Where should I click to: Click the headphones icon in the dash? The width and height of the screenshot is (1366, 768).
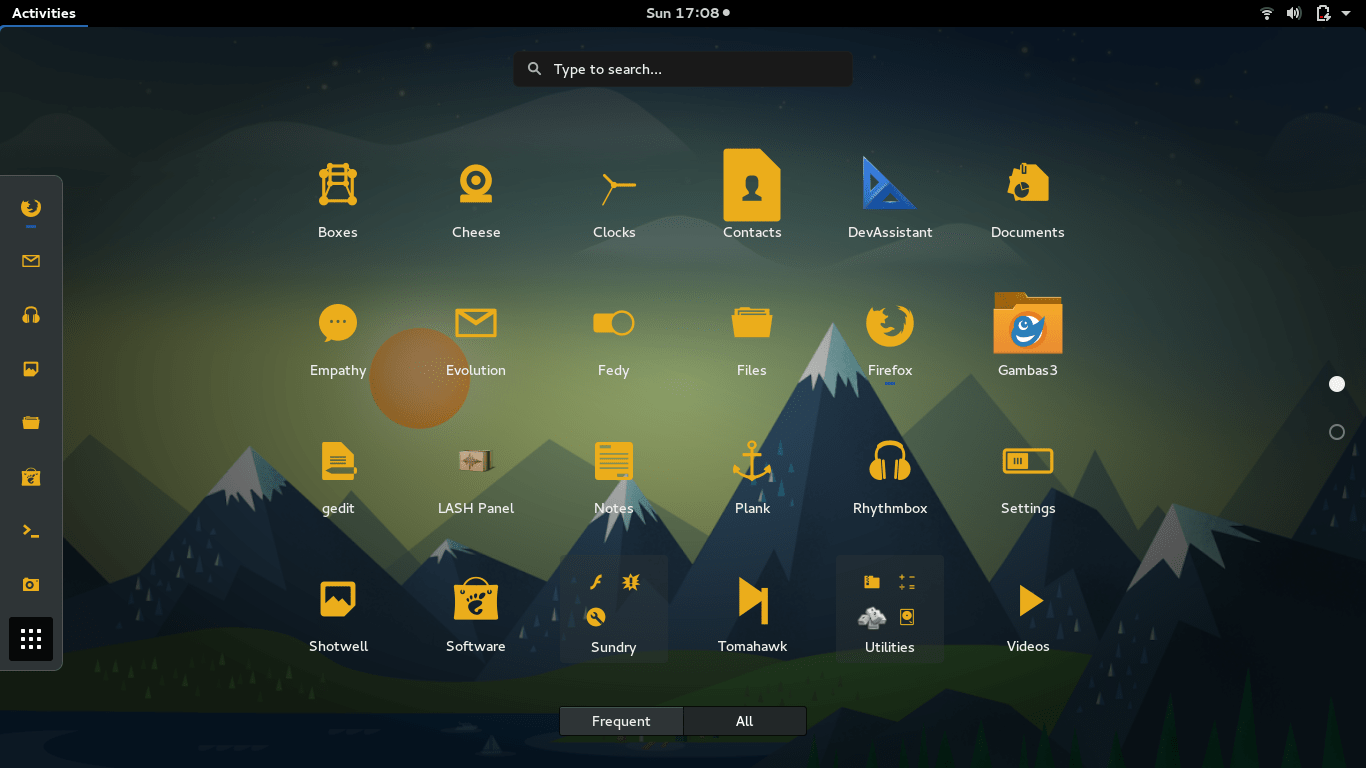[31, 315]
